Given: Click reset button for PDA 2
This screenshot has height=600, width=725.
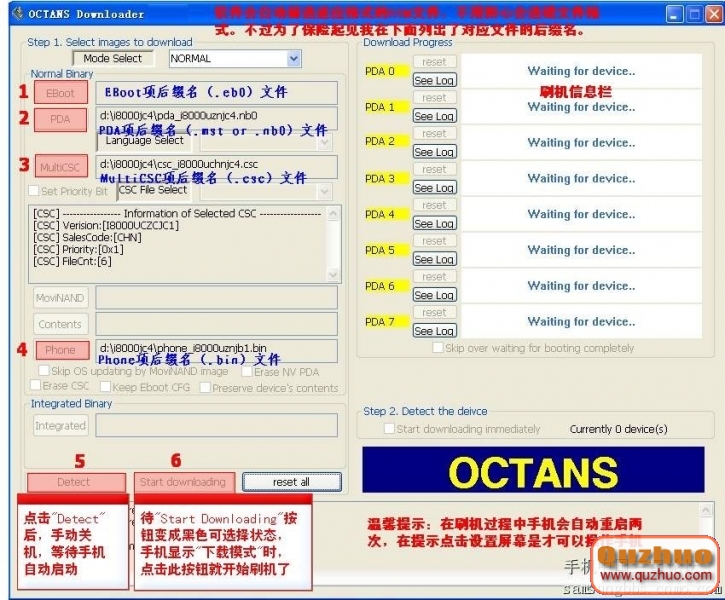Looking at the screenshot, I should click(434, 133).
